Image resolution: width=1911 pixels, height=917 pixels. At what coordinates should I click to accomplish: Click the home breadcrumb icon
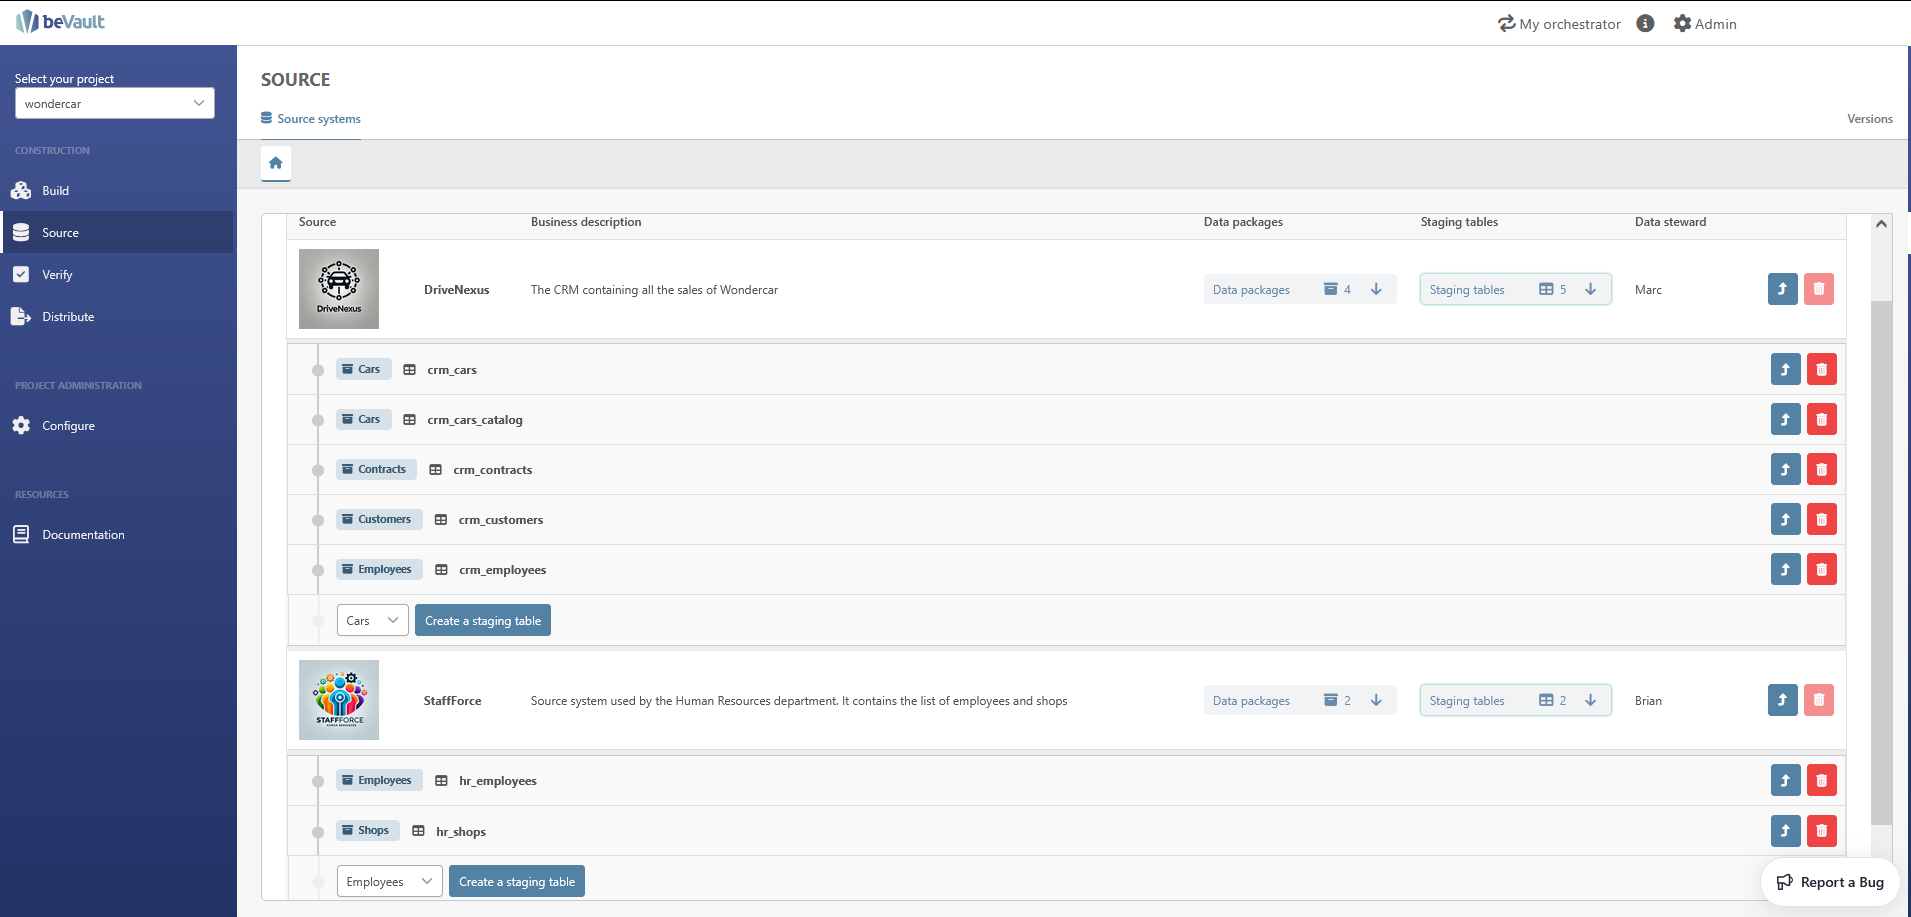click(x=275, y=163)
